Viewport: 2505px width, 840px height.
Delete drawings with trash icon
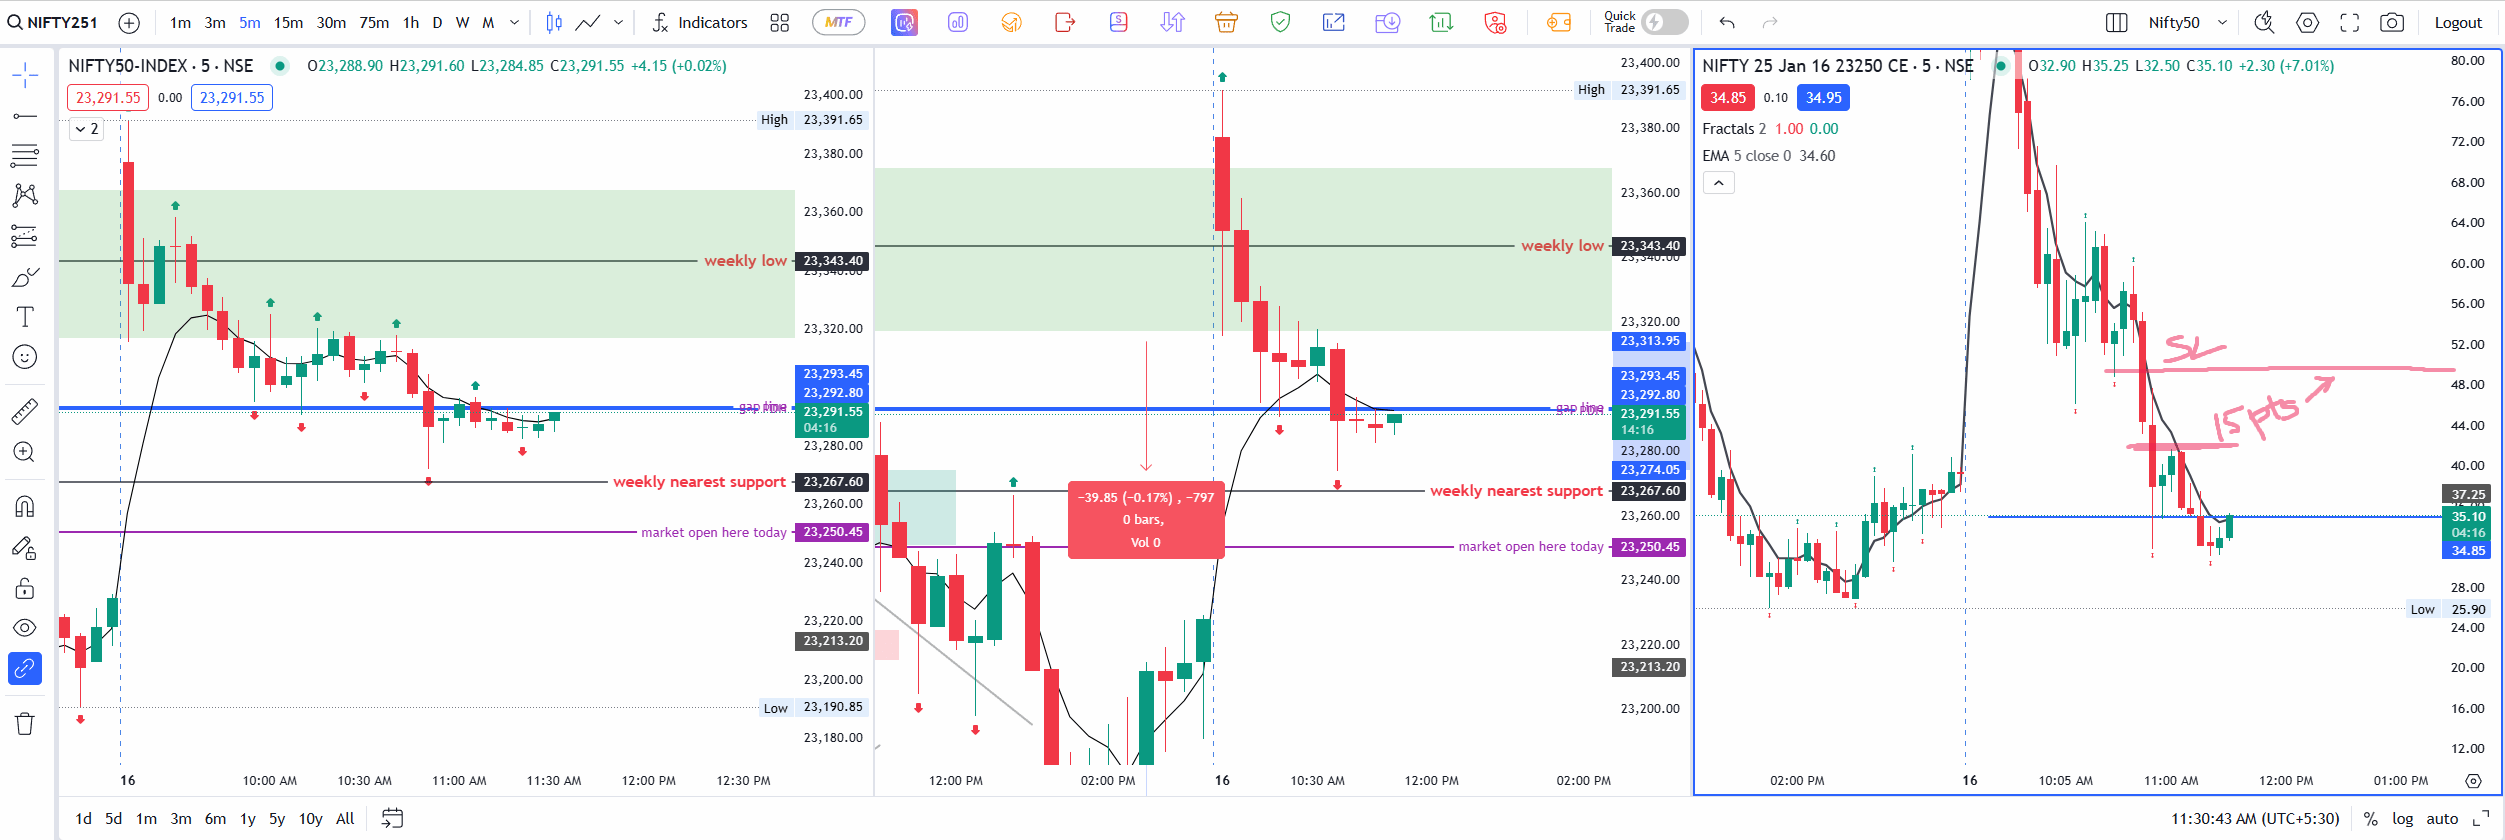(x=25, y=723)
